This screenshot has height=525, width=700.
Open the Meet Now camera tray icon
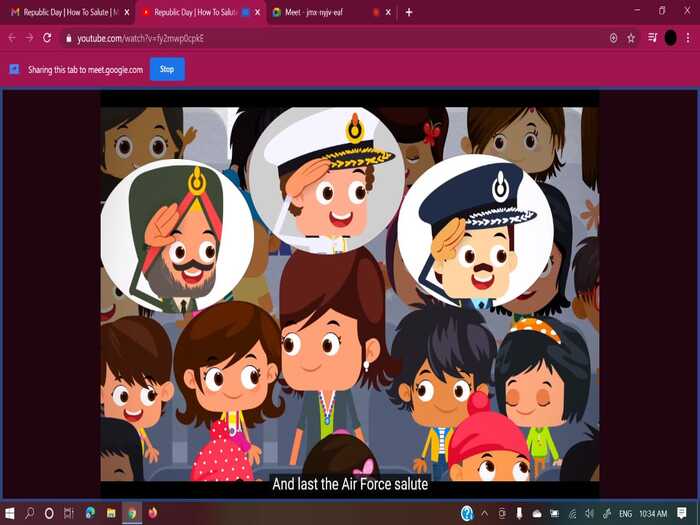pos(502,513)
